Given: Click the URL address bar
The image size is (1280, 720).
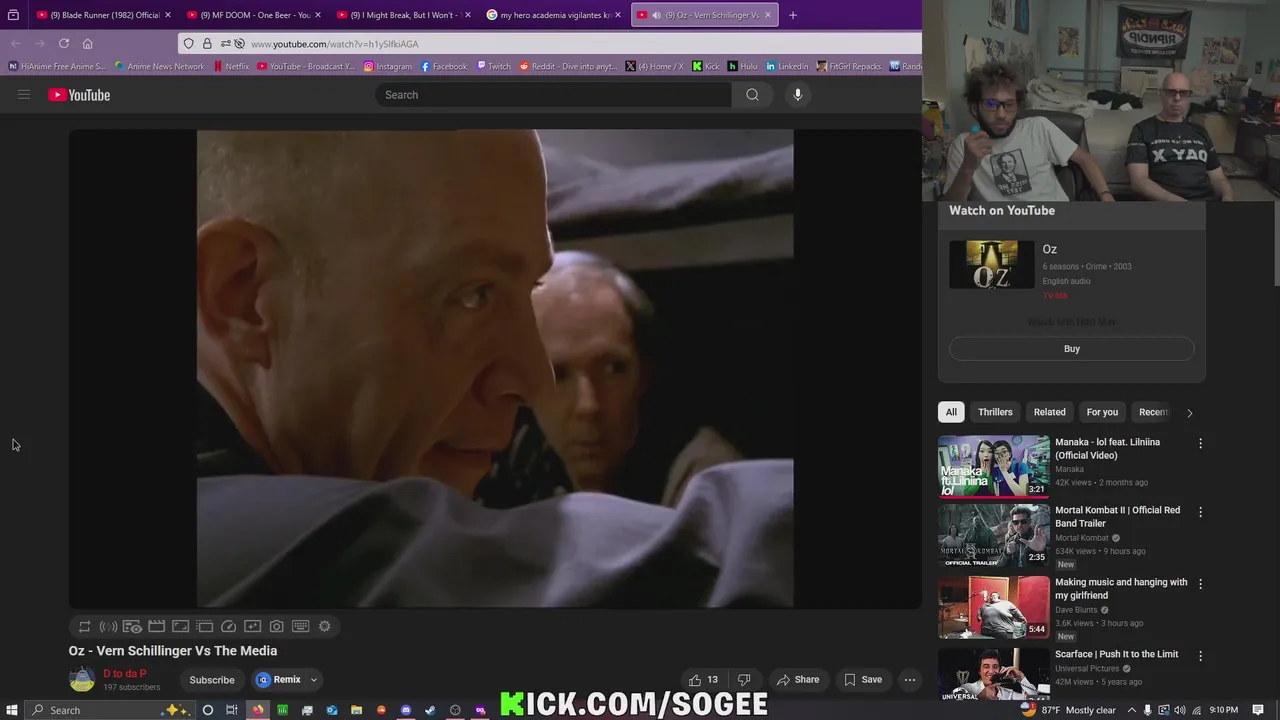Looking at the screenshot, I should (x=550, y=44).
